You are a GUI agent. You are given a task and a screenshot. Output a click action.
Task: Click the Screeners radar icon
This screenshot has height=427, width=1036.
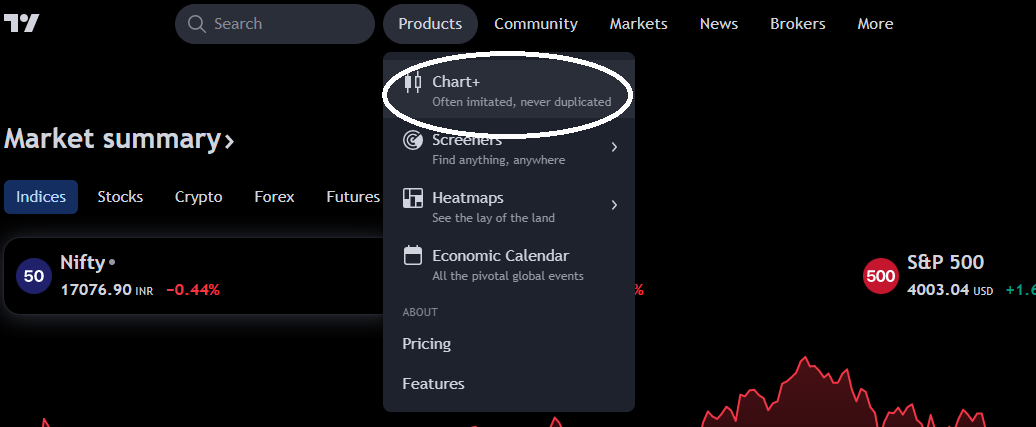pos(412,140)
